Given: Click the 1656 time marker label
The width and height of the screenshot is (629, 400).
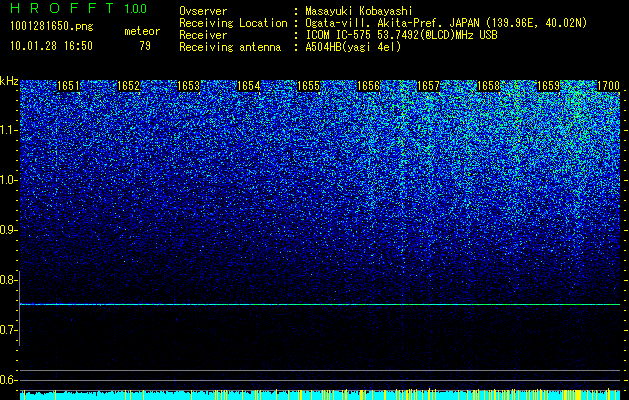Looking at the screenshot, I should coord(369,86).
